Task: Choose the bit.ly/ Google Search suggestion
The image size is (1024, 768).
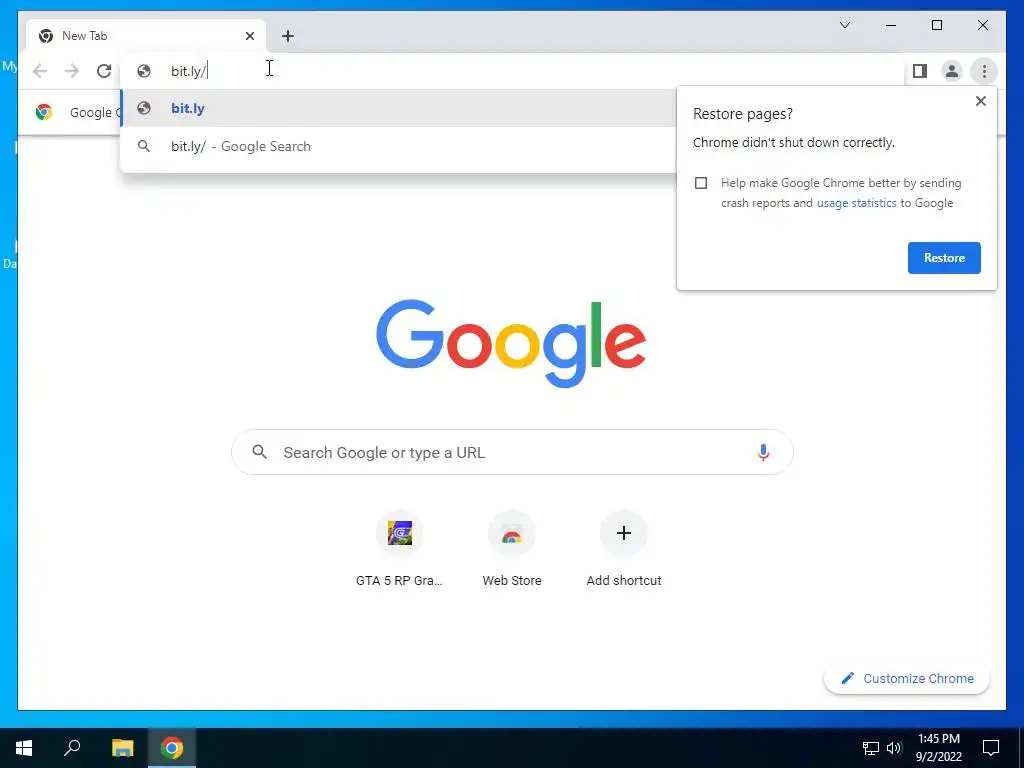Action: [x=398, y=146]
